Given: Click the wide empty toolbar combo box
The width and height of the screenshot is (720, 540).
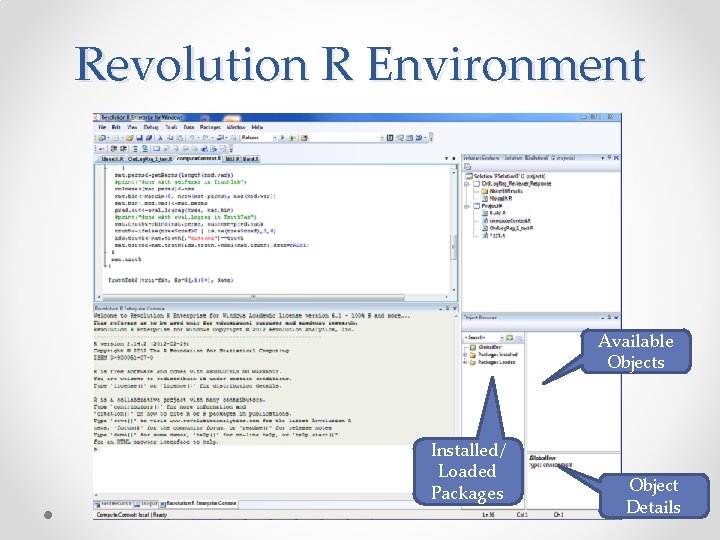Looking at the screenshot, I should point(346,138).
